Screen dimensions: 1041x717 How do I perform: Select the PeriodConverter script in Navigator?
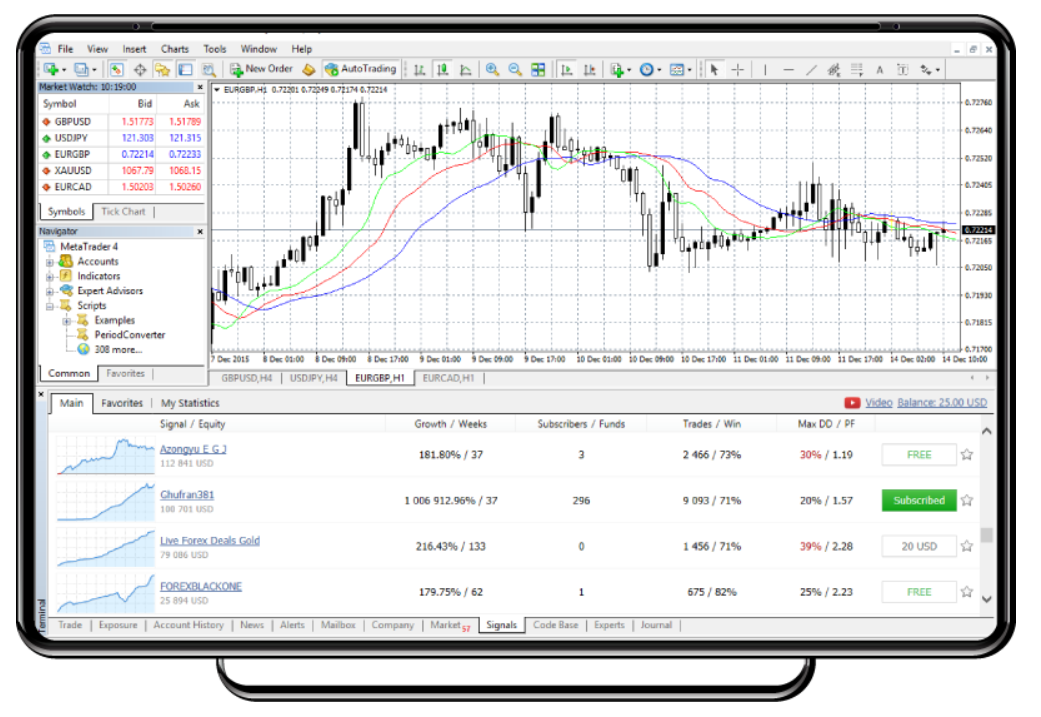pos(129,335)
